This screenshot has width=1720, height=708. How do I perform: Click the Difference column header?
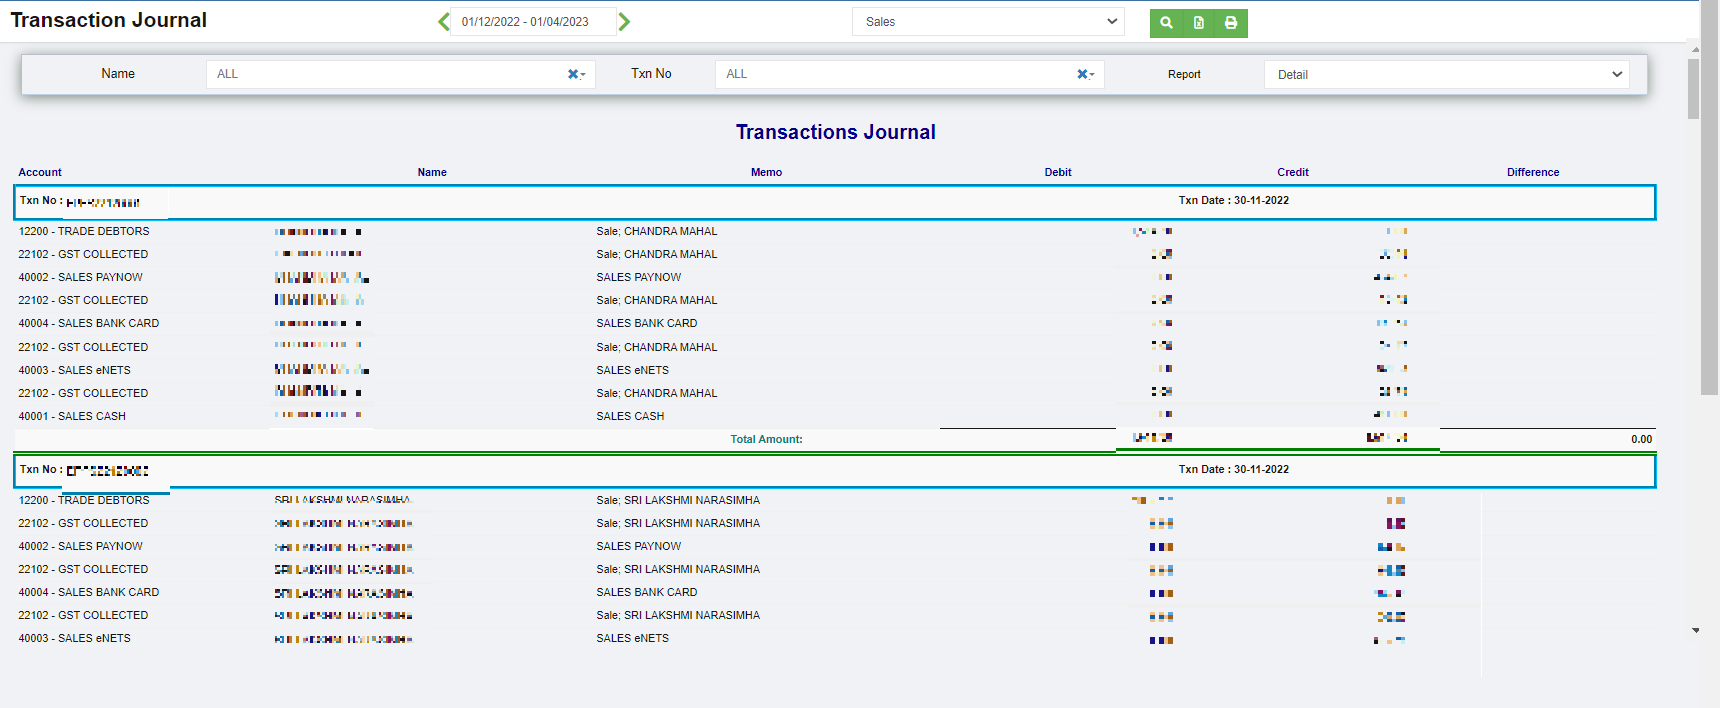1532,172
